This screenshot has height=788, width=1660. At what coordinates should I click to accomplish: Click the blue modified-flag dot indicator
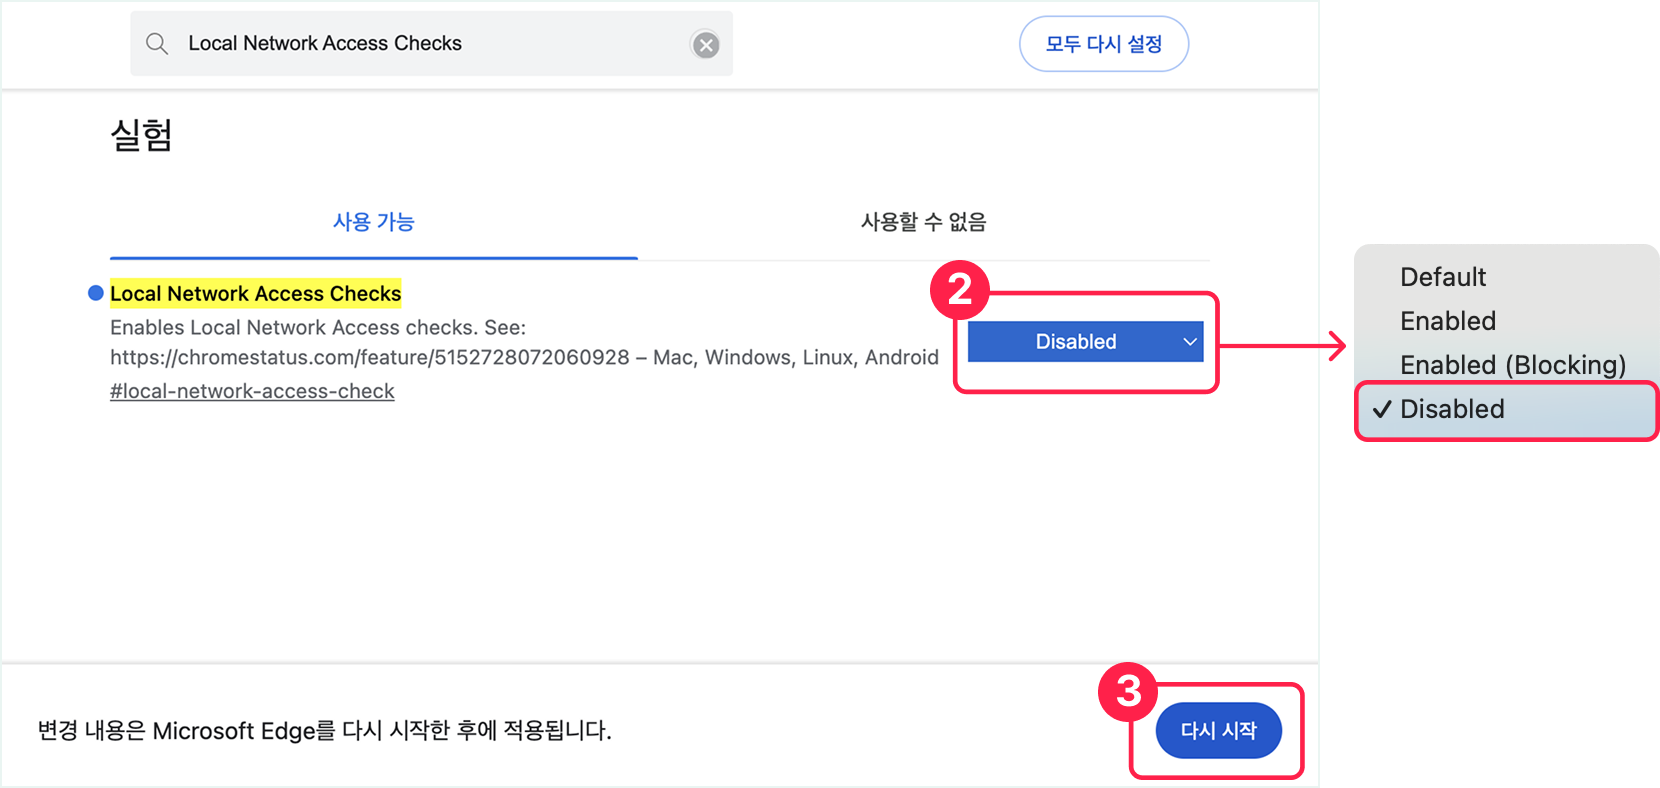pos(96,293)
